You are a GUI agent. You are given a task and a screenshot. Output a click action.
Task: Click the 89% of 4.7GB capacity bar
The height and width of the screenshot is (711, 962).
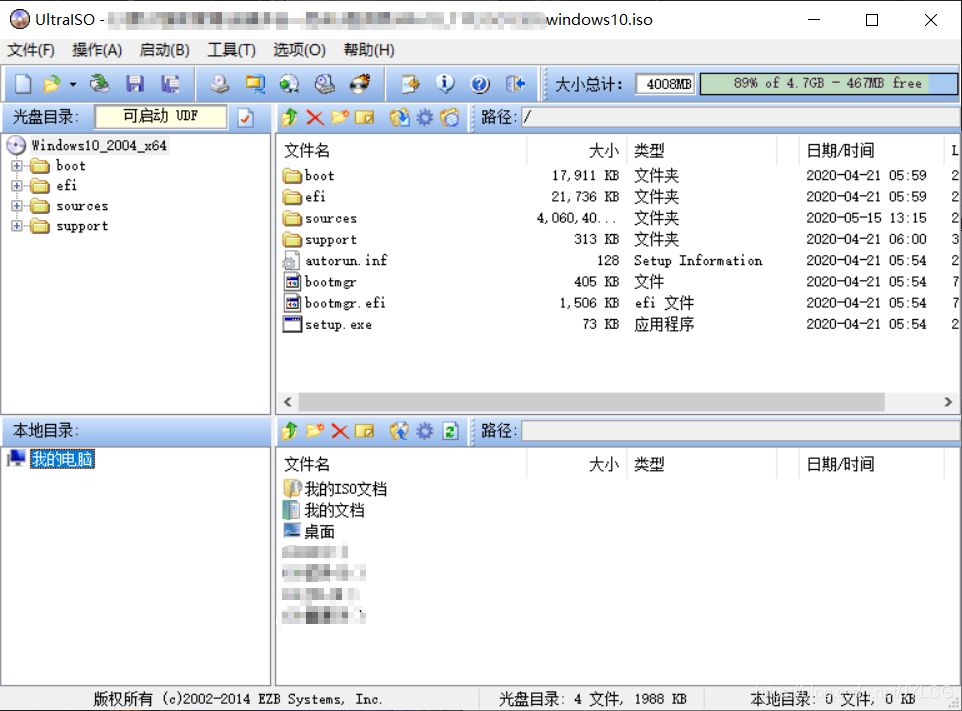[828, 83]
